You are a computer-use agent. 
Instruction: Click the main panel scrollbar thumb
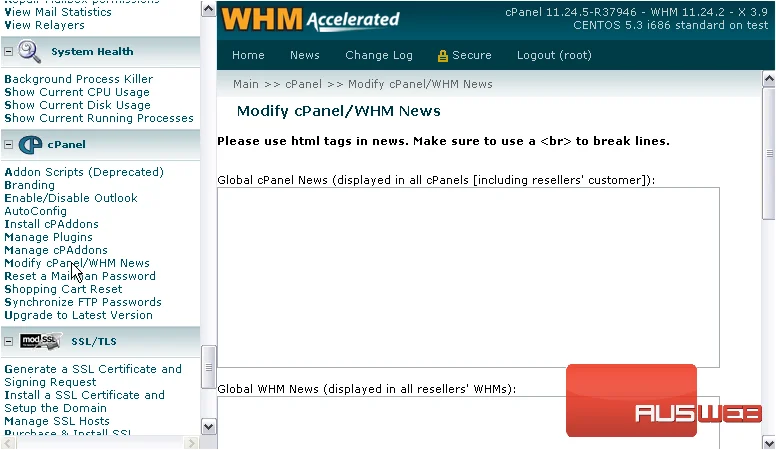coord(769,153)
